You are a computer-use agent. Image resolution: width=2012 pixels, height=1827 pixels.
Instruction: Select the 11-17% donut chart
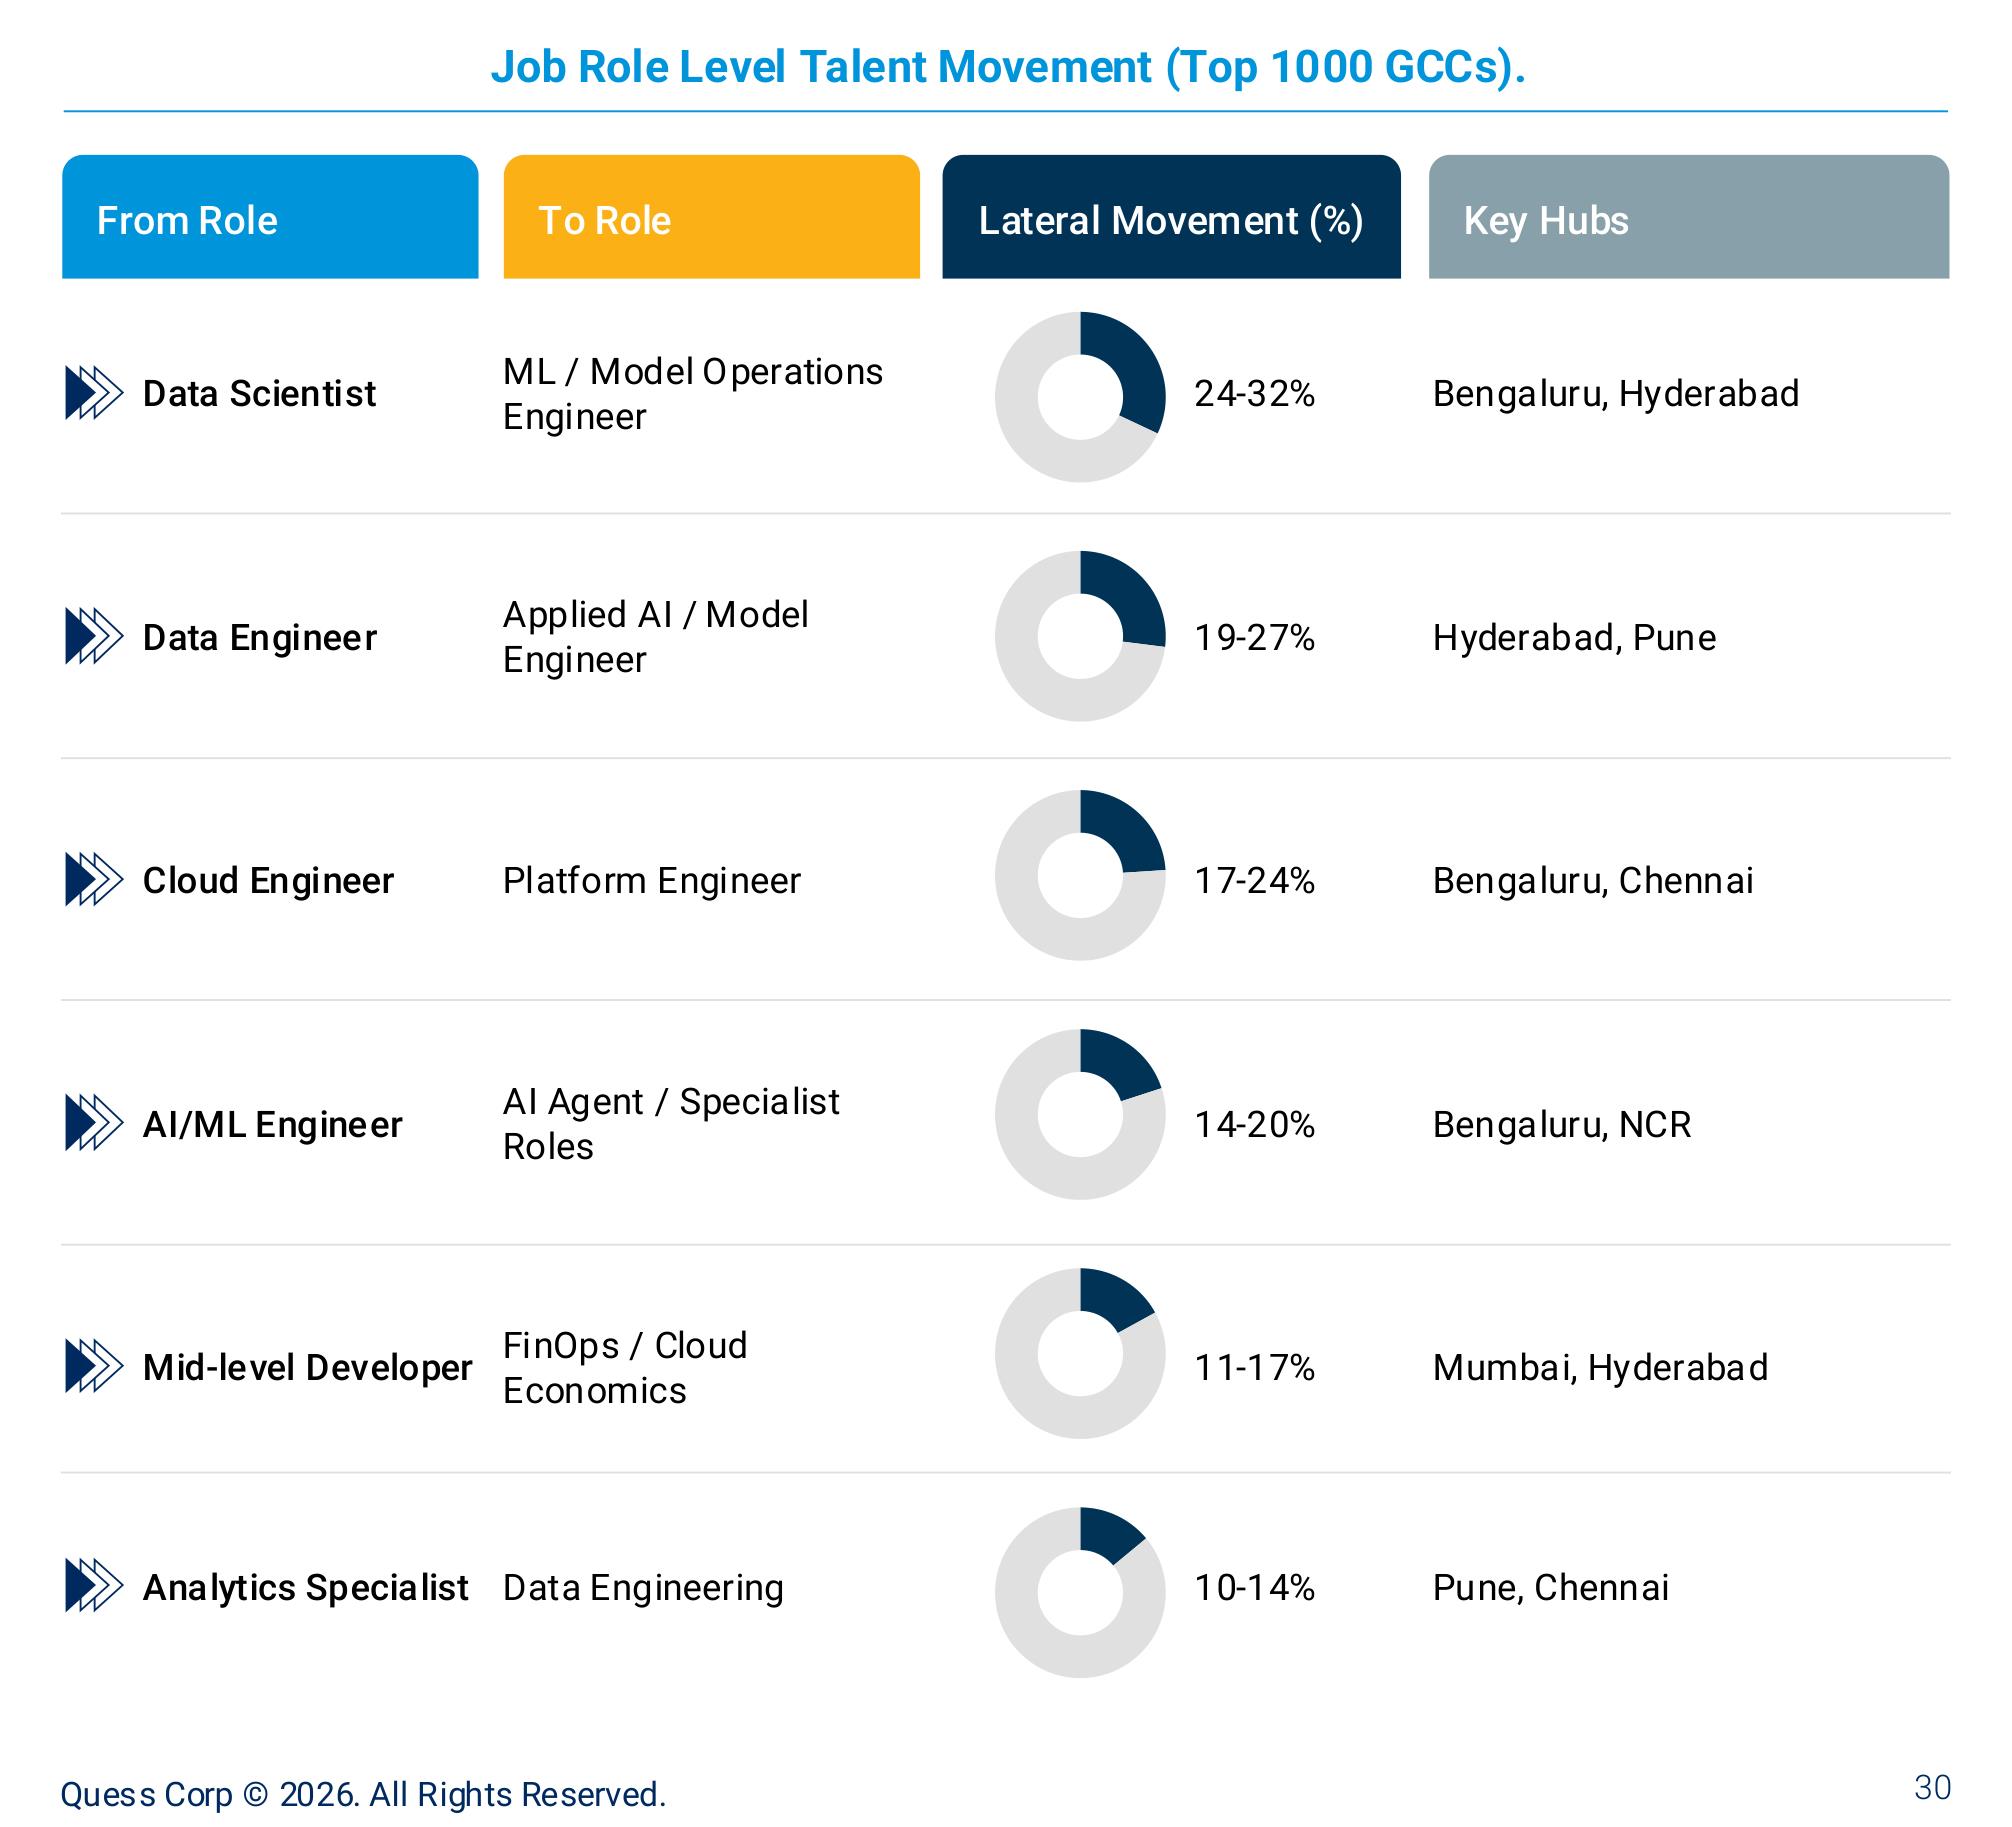[1080, 1353]
